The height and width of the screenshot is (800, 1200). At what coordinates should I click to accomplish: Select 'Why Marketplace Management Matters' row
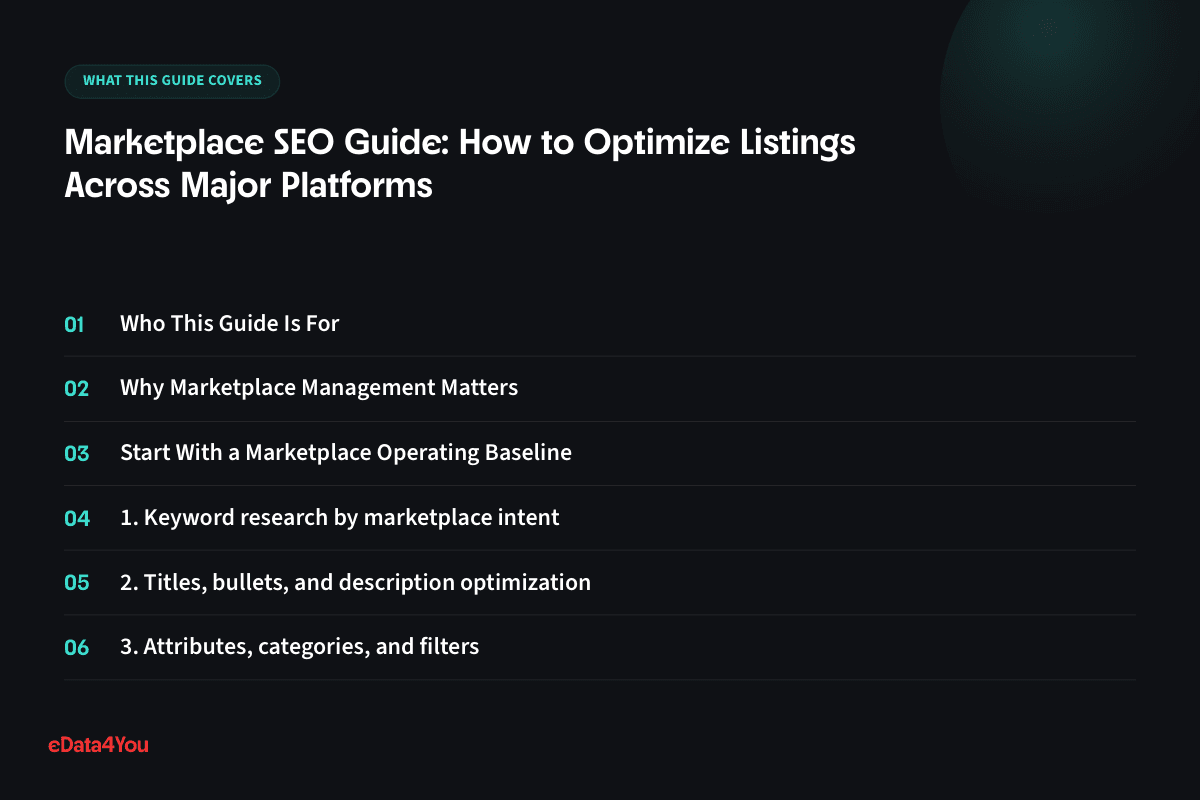tap(600, 388)
